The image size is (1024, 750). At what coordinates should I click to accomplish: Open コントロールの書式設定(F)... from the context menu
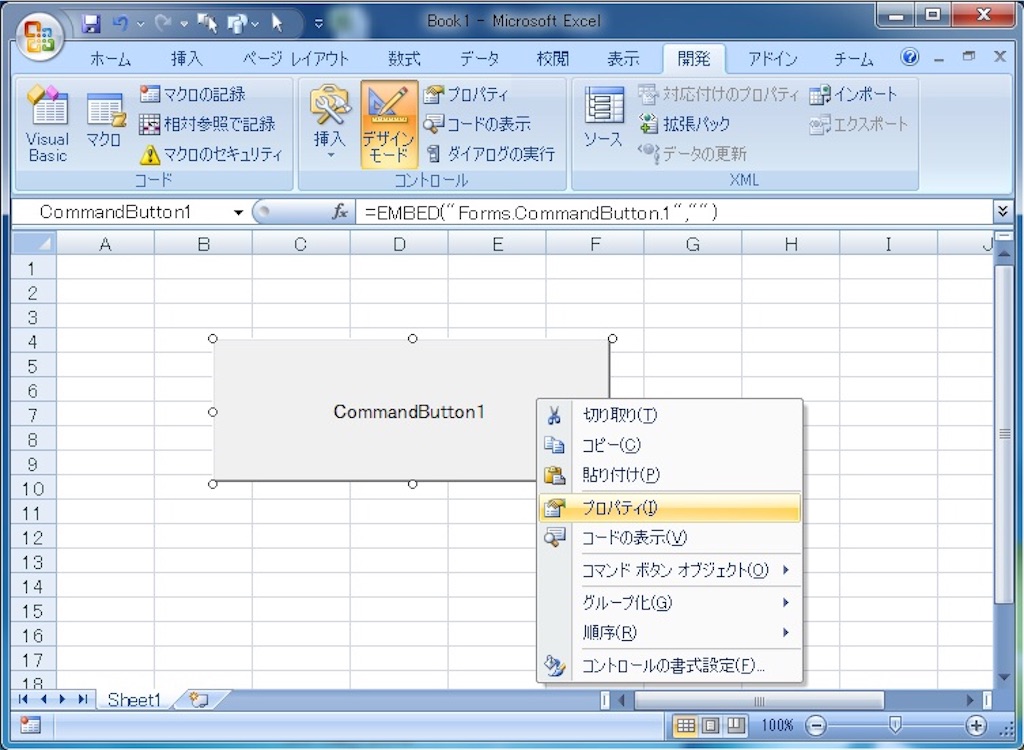670,666
